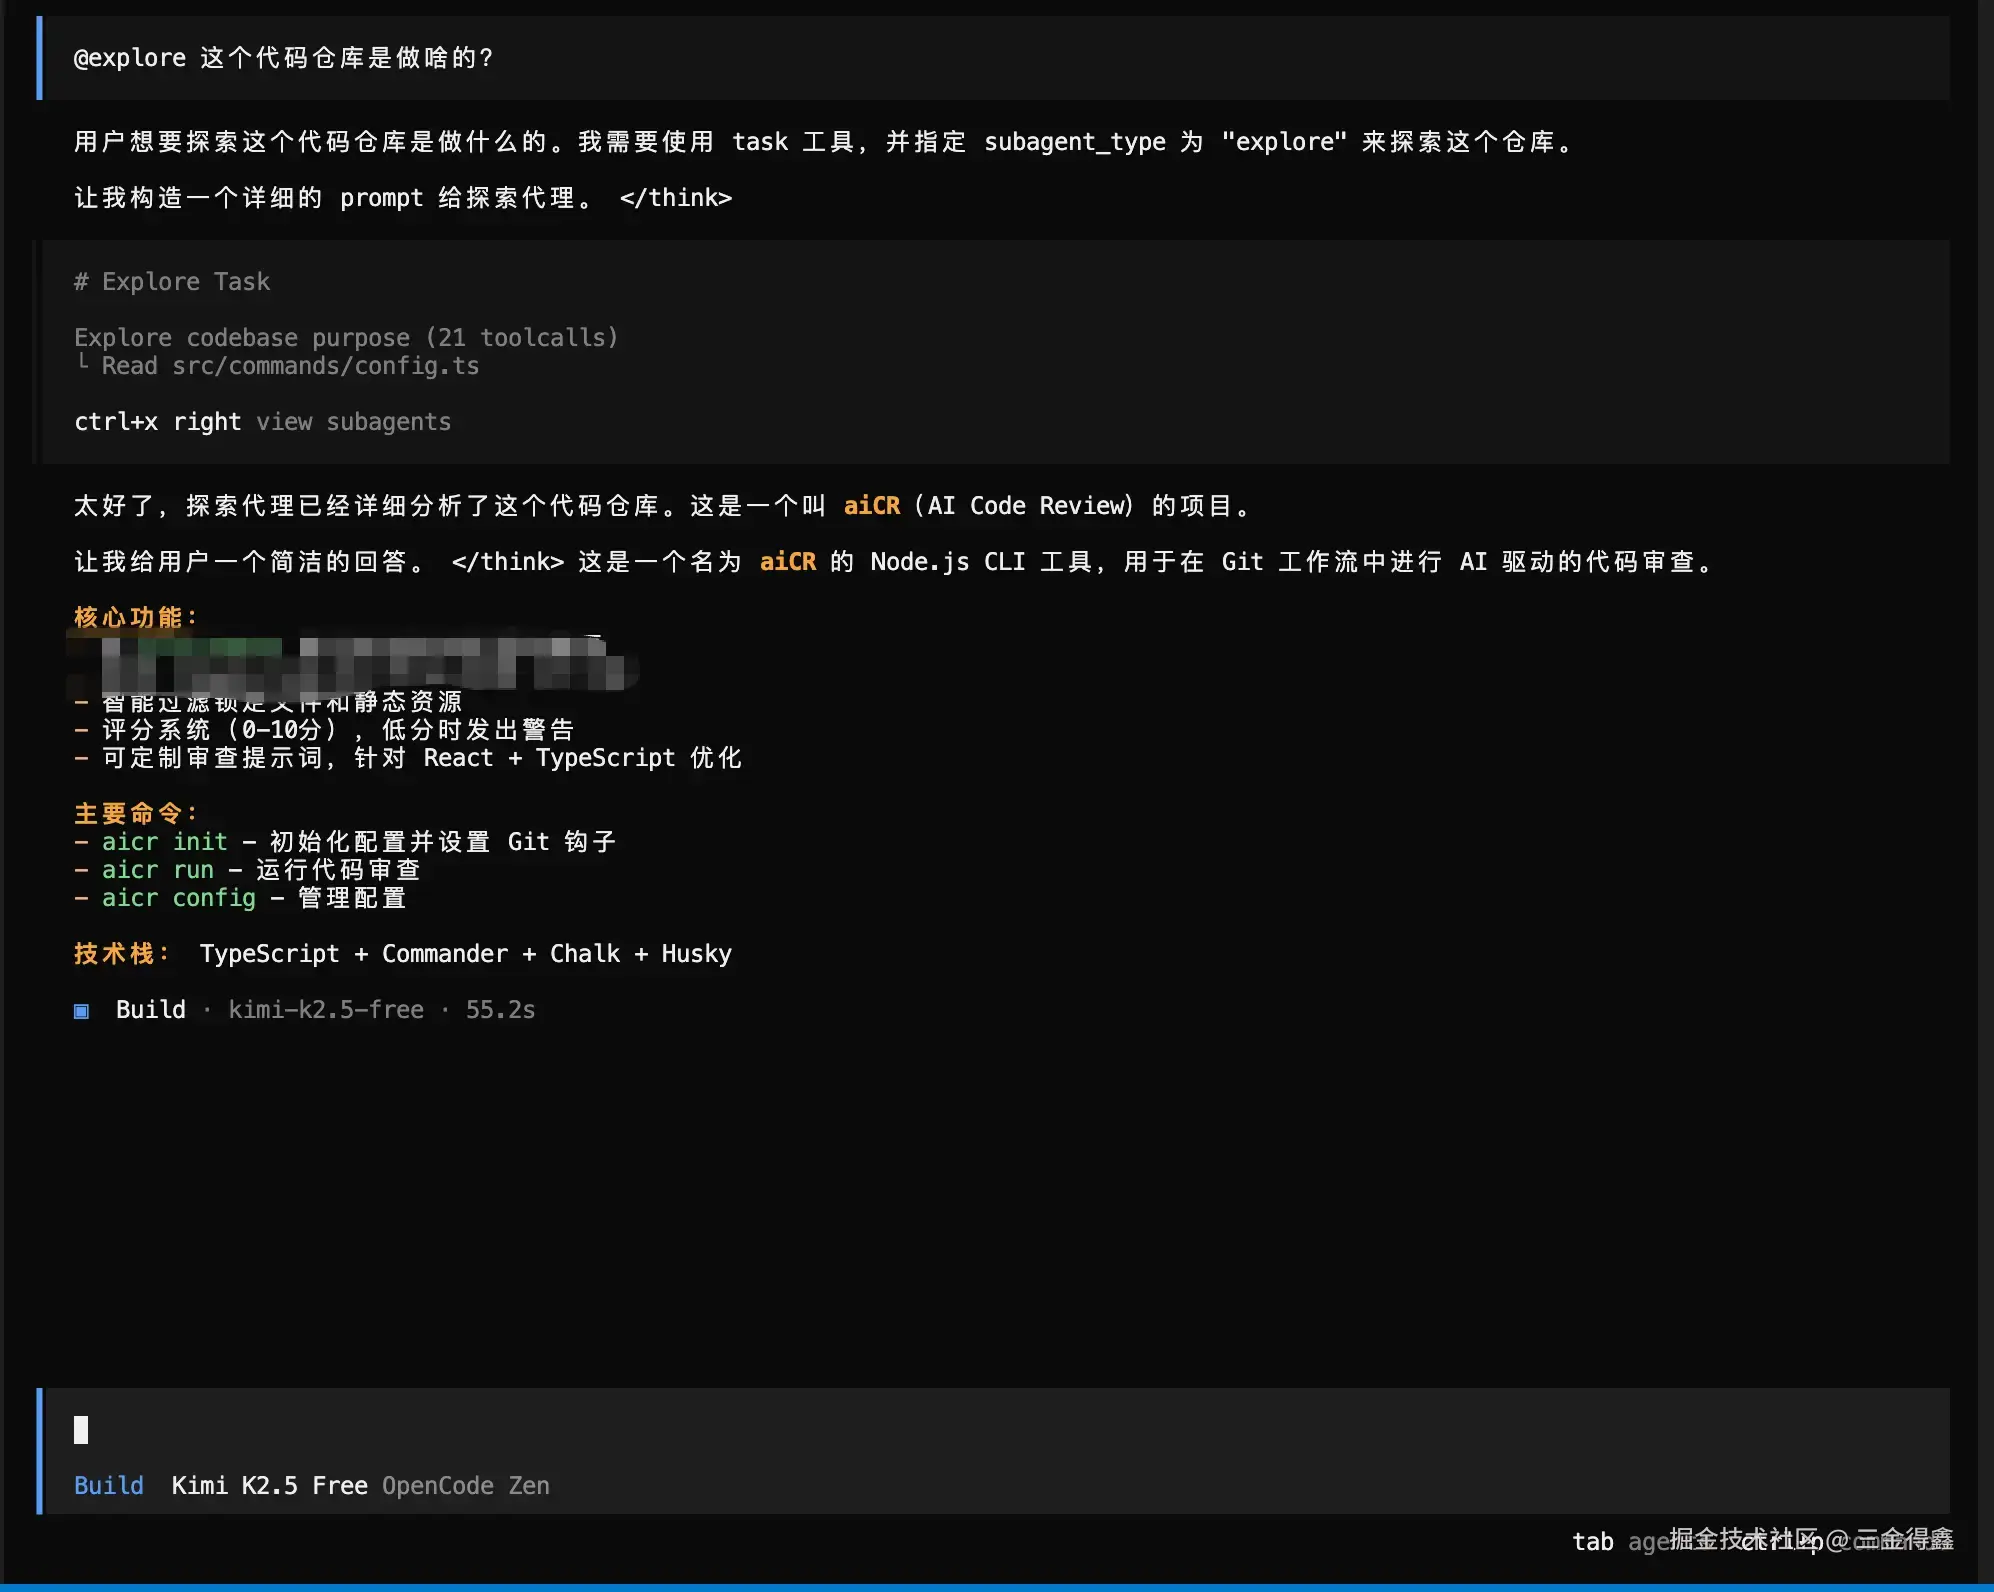This screenshot has width=1994, height=1592.
Task: Click the orange aiCR name in answer
Action: click(x=787, y=562)
